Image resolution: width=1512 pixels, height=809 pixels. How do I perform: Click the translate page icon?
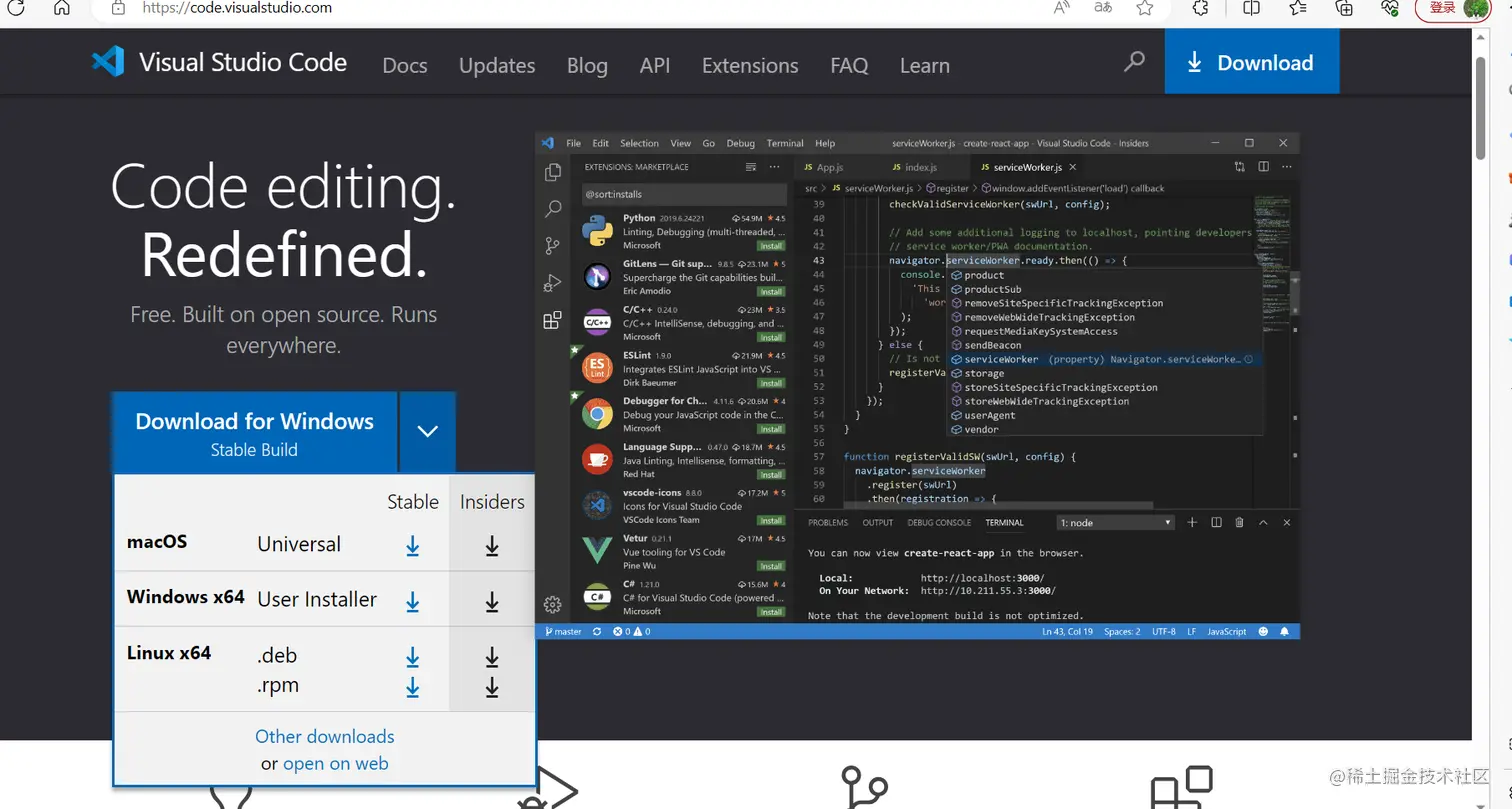tap(1103, 8)
